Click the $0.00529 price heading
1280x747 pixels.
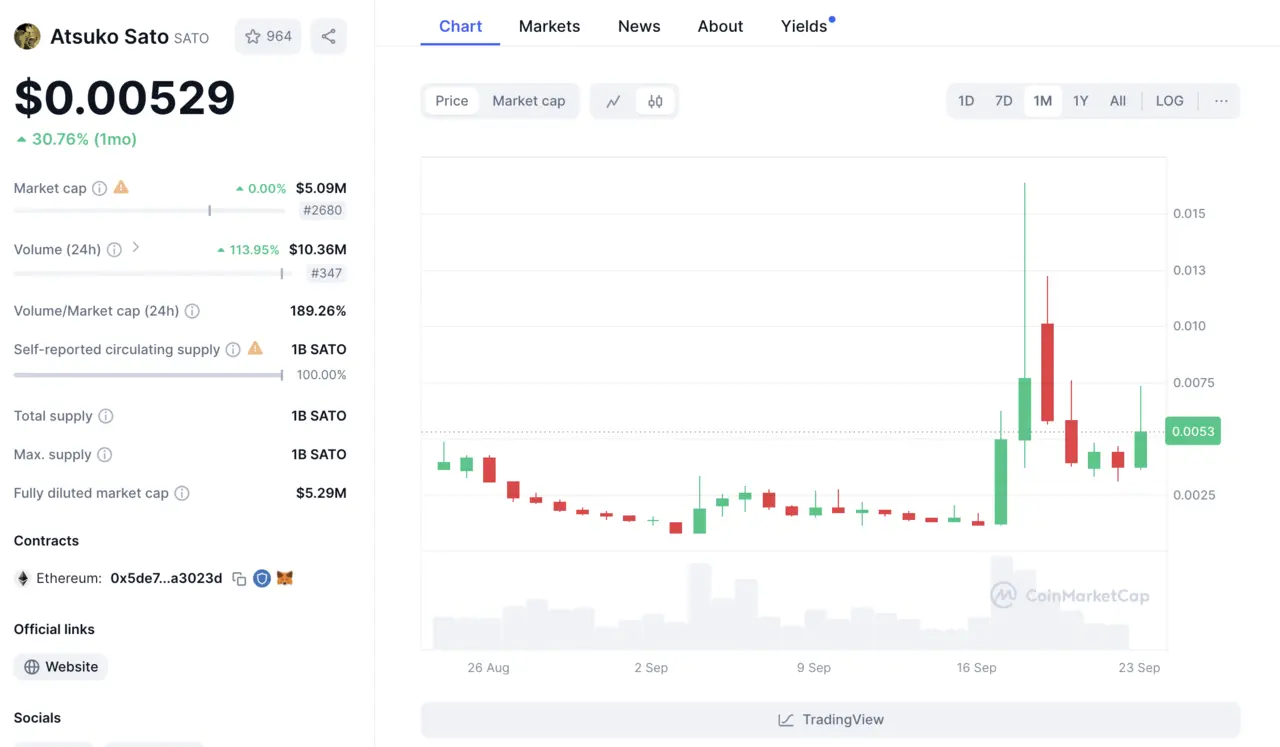coord(124,97)
